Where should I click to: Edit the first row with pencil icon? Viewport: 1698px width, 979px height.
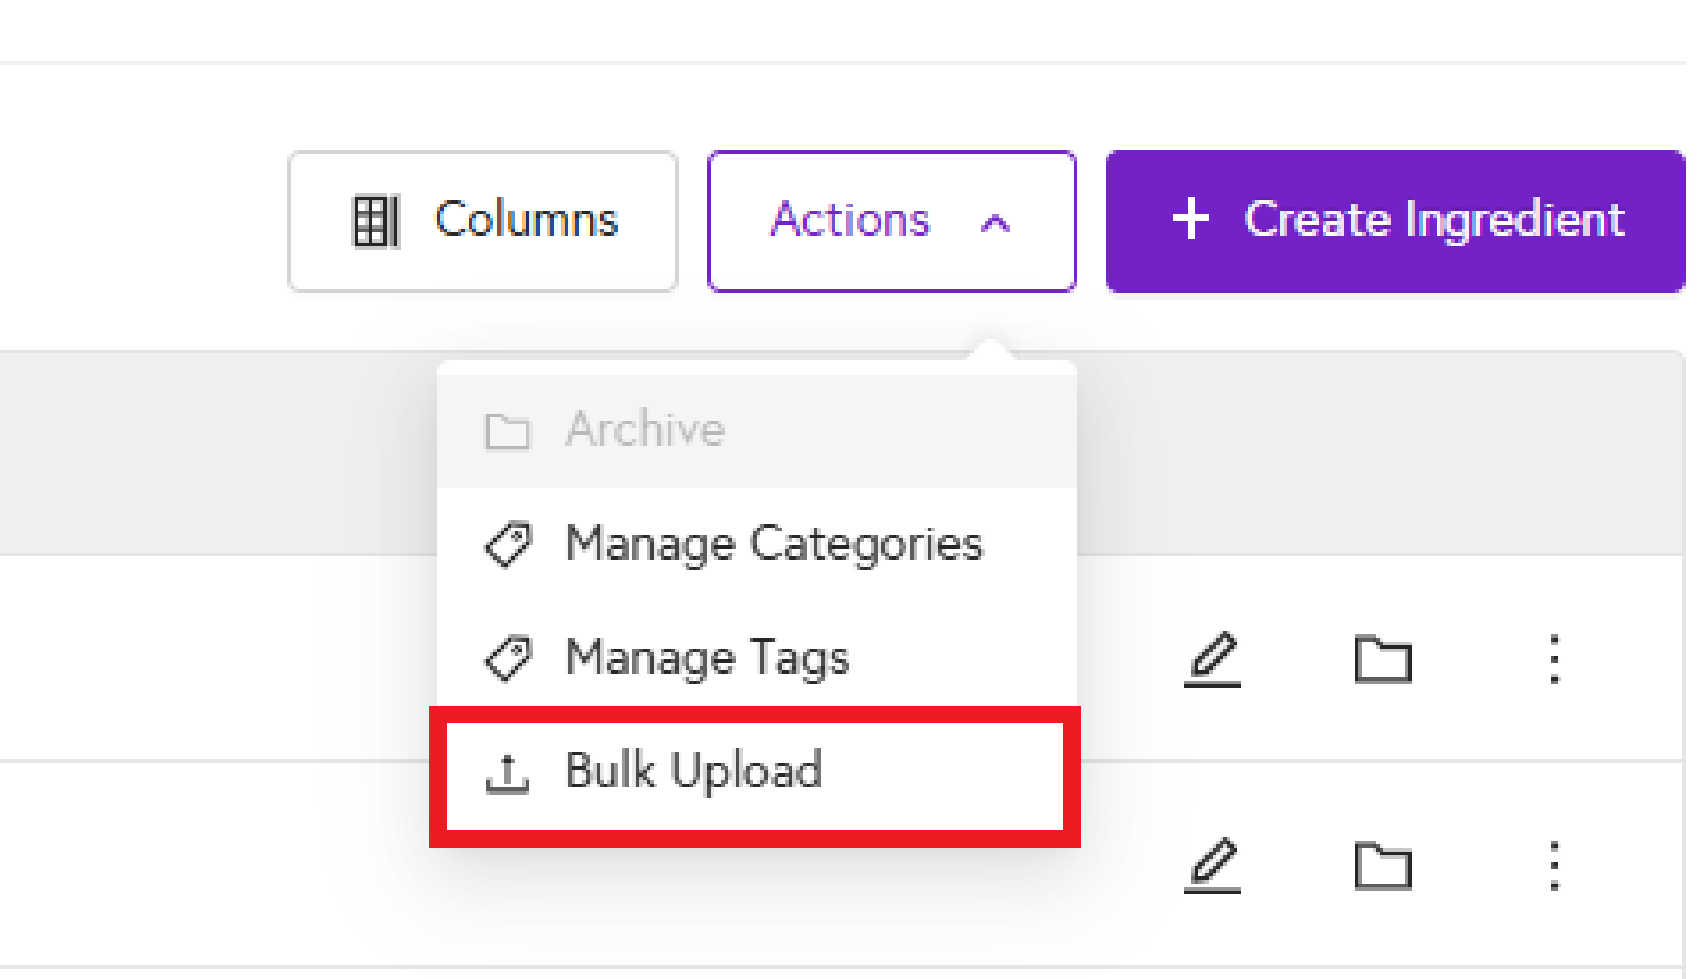(1212, 659)
